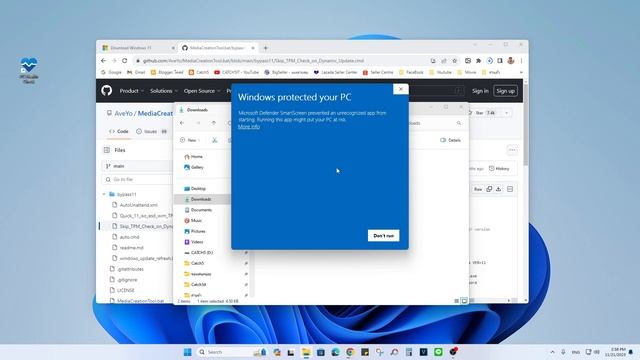
Task: Toggle the GitHub Files panel icon
Action: pos(107,150)
